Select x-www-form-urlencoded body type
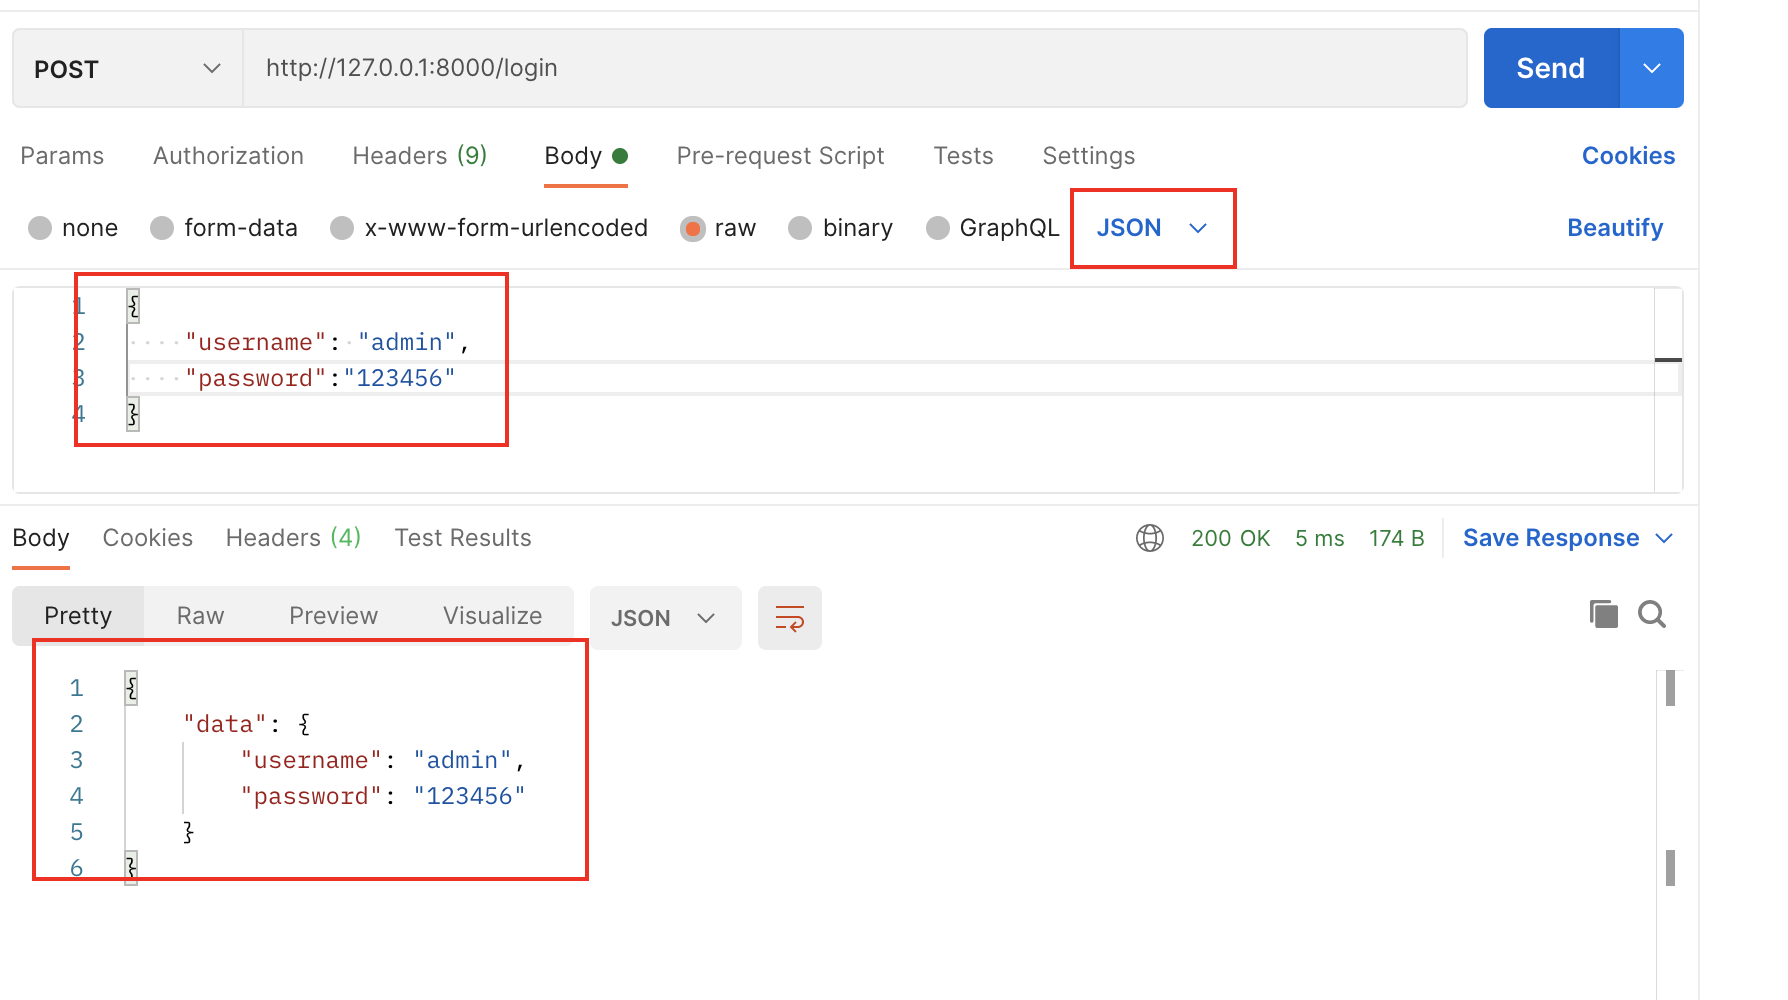This screenshot has height=1000, width=1788. point(489,228)
